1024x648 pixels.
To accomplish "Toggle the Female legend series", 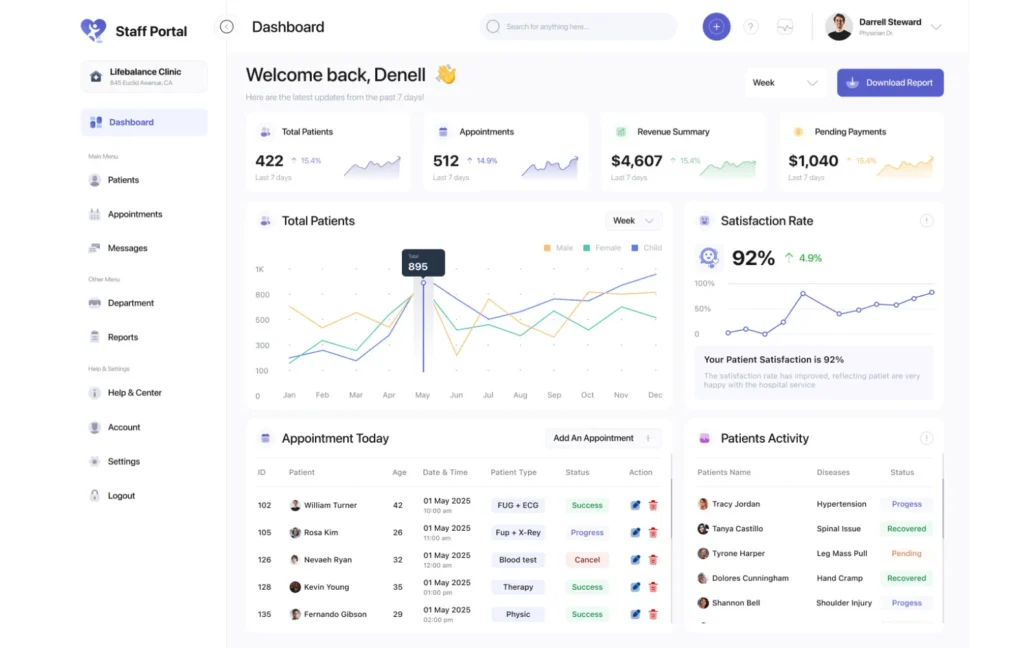I will tap(601, 248).
